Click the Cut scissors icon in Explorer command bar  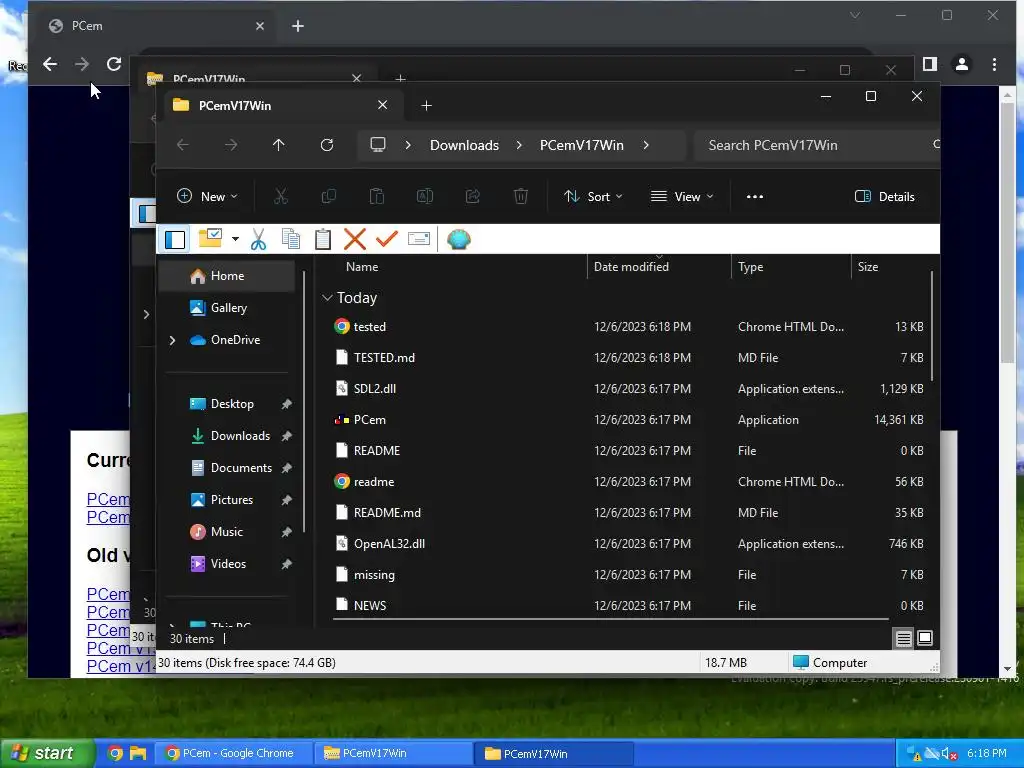coord(281,197)
